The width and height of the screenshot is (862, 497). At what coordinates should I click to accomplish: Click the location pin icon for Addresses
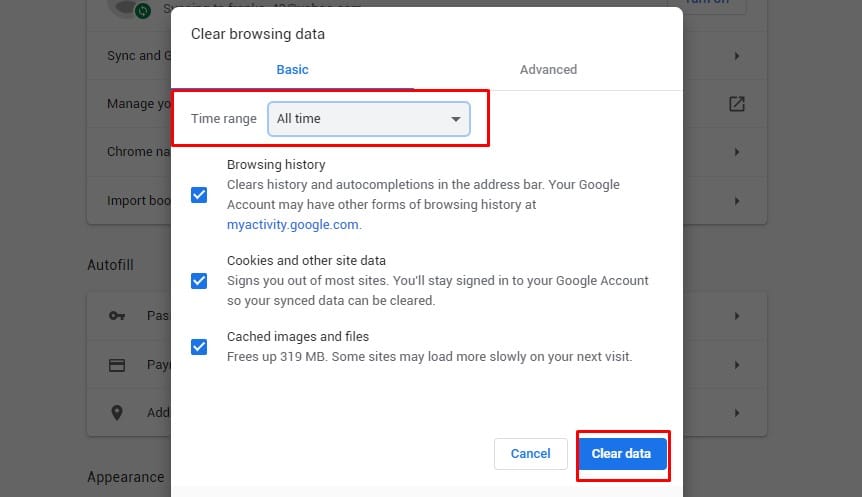coord(117,412)
